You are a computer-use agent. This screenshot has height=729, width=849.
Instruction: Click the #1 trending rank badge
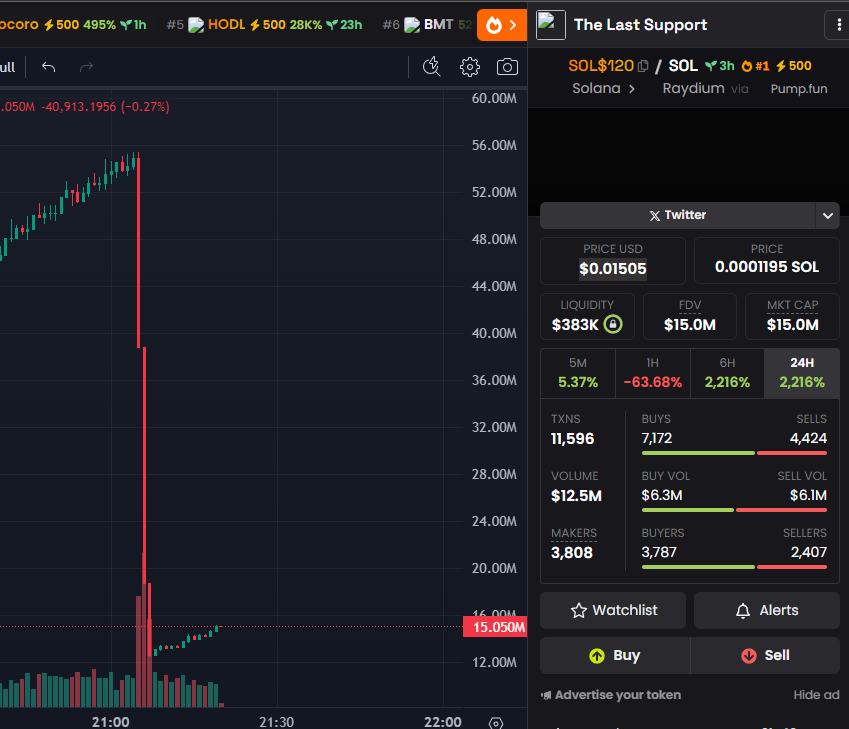(755, 66)
